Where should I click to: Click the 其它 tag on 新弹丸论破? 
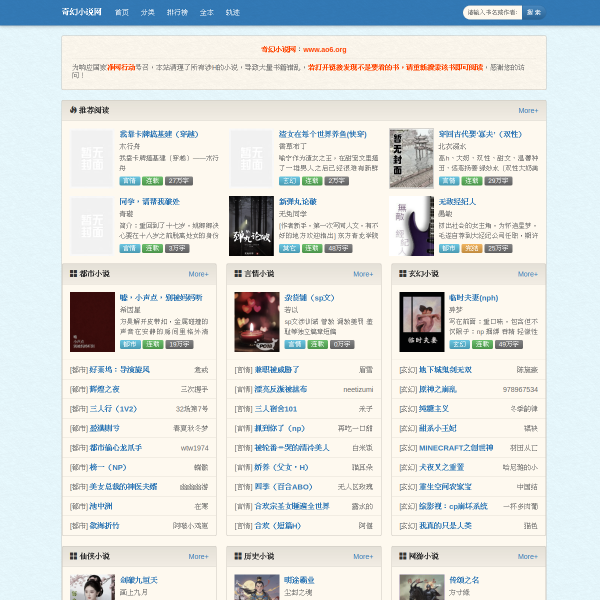(289, 248)
